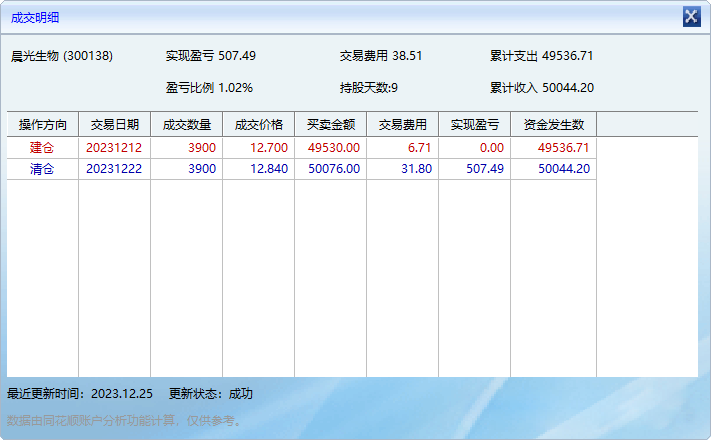Click the 成交数量 column header
The image size is (711, 440).
pos(186,125)
